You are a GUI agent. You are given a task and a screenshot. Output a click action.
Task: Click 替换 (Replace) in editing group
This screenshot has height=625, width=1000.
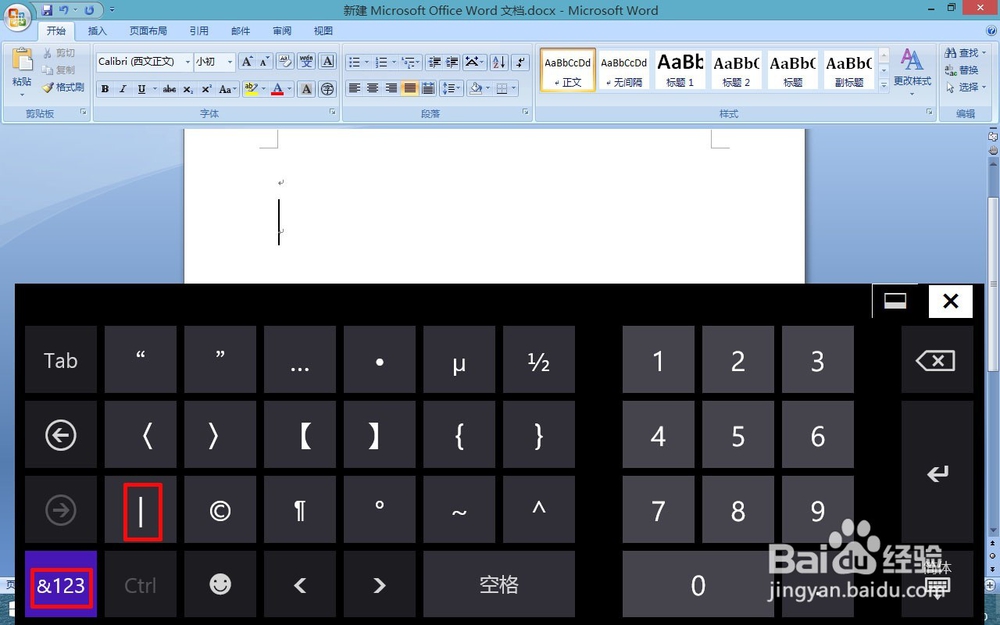(x=962, y=70)
